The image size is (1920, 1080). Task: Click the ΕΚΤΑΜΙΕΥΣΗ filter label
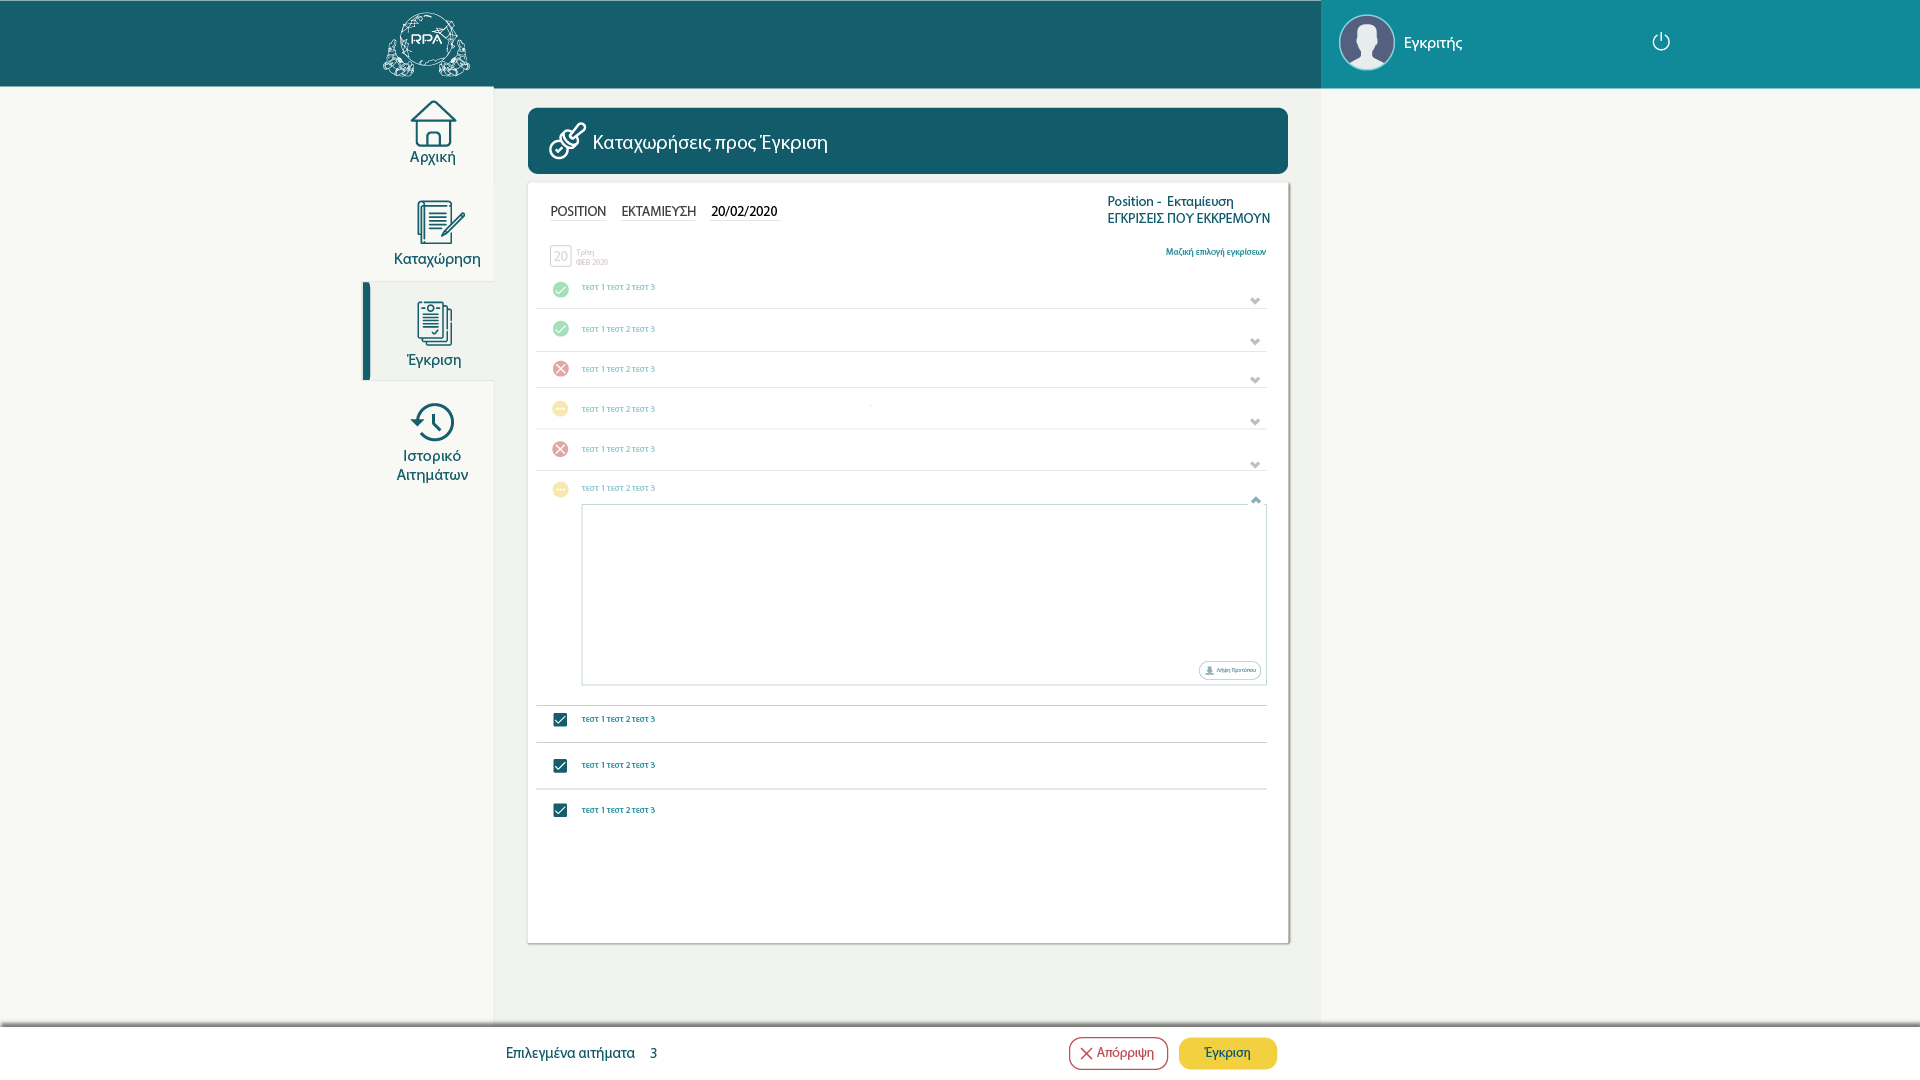658,212
